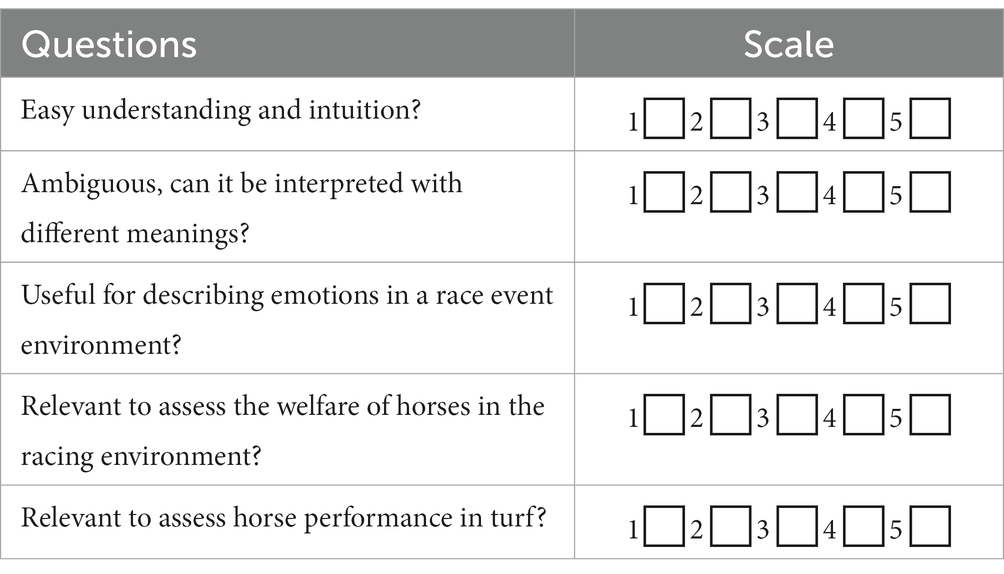Tick box 5 for horse performance in turf

tap(930, 527)
